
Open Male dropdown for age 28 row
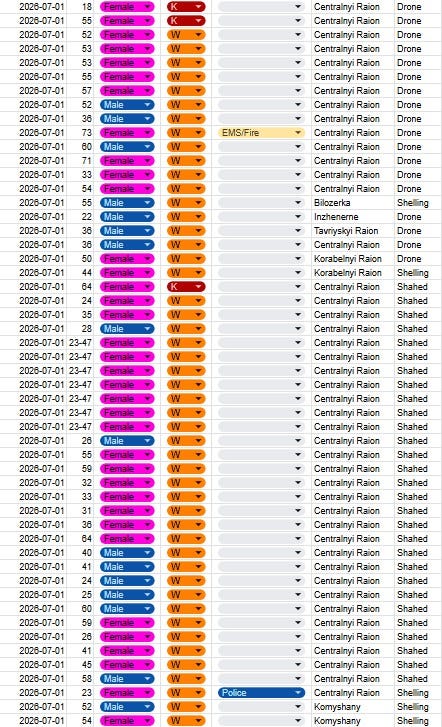[x=127, y=329]
